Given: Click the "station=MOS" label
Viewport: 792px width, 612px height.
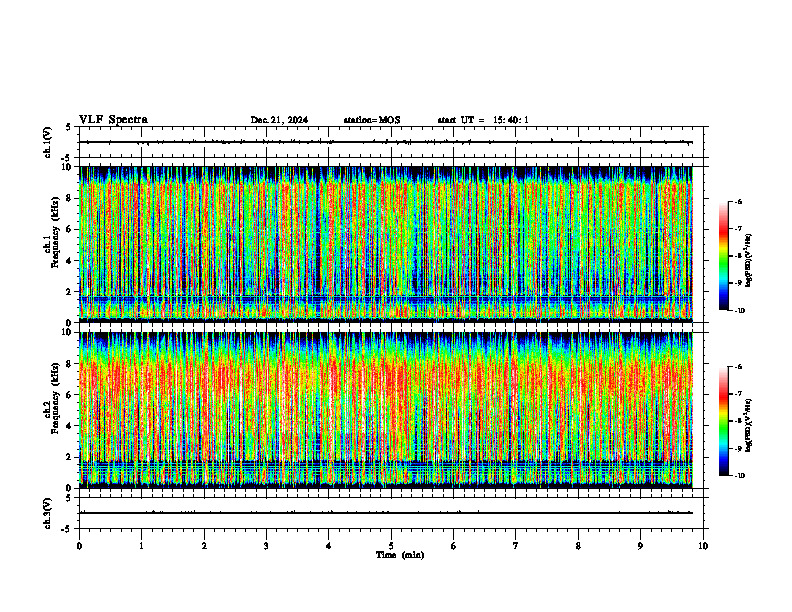Looking at the screenshot, I should click(x=372, y=120).
